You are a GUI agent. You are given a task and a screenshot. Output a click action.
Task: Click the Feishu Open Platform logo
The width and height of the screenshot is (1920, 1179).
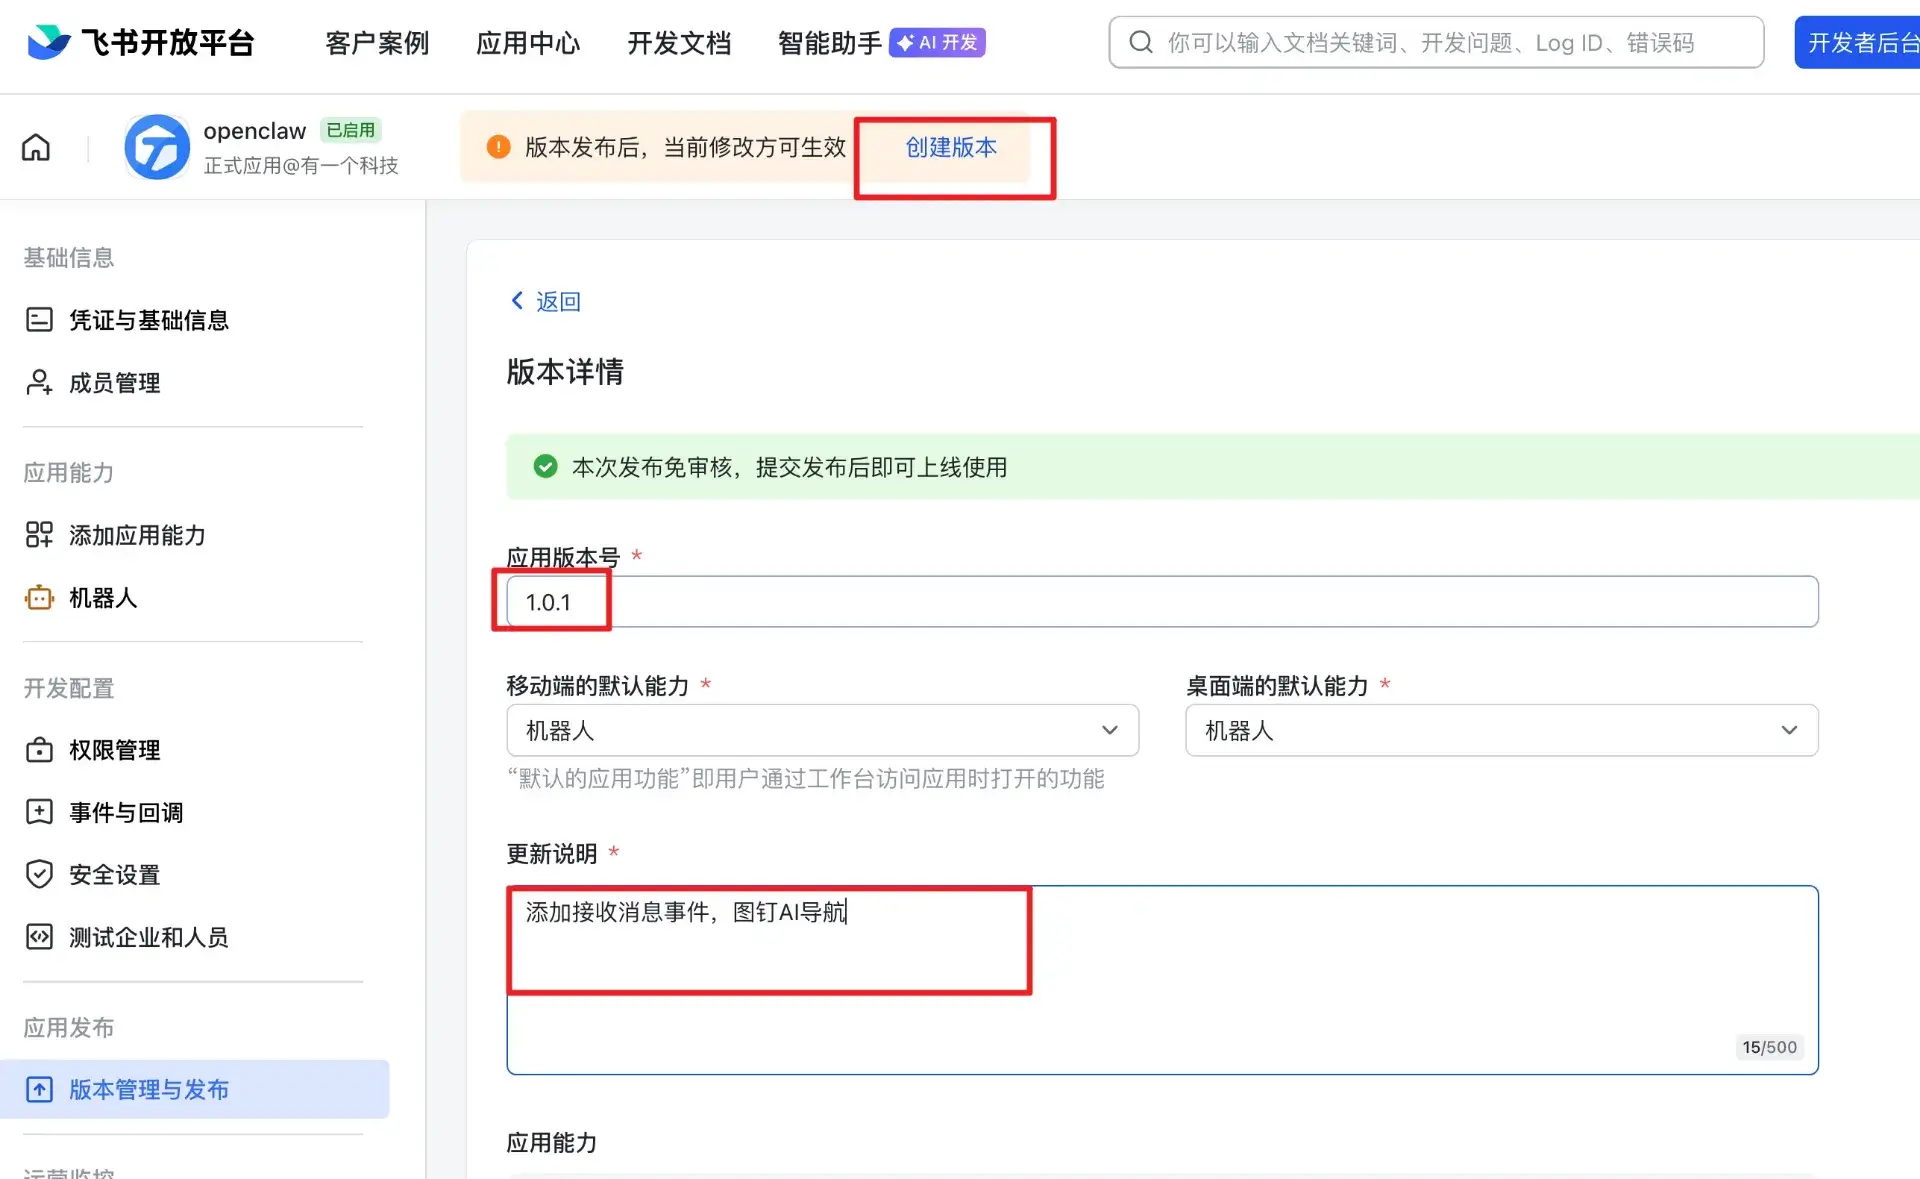point(140,42)
